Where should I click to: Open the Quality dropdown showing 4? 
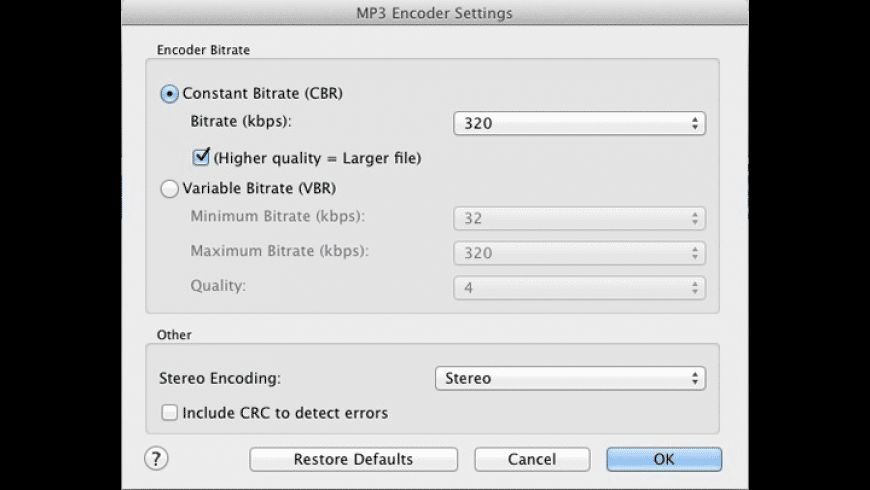[579, 288]
